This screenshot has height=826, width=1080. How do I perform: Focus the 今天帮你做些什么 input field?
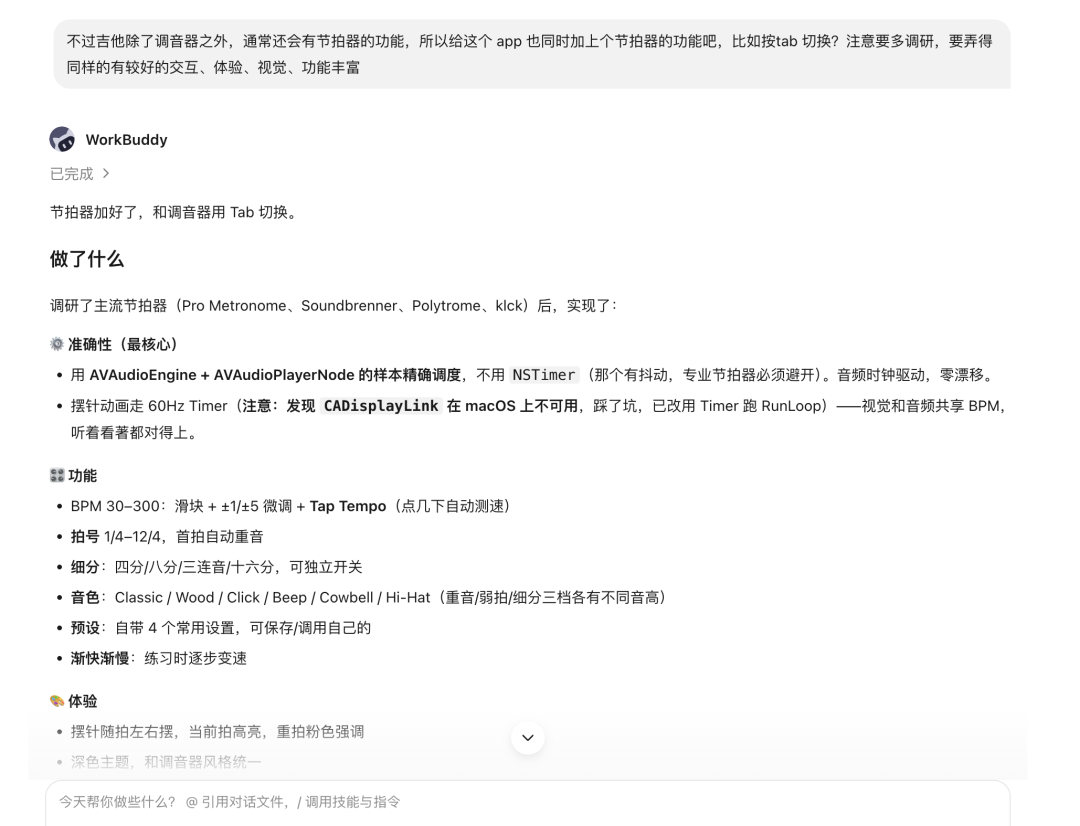(x=528, y=802)
